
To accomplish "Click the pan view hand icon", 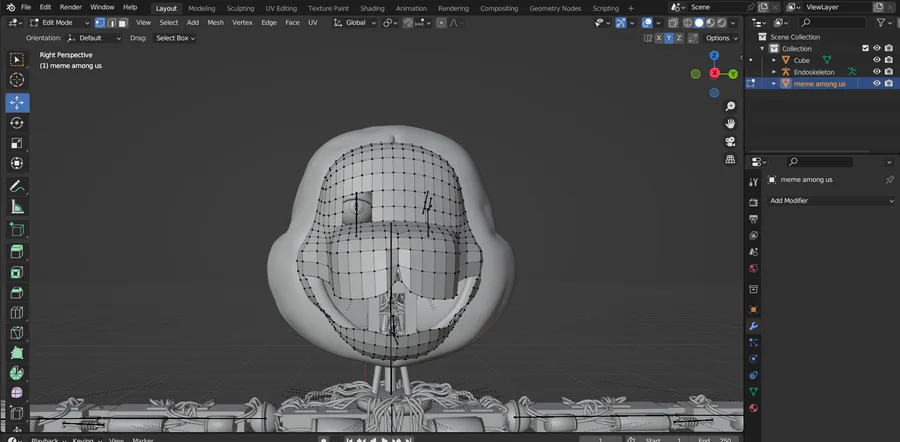I will pyautogui.click(x=730, y=124).
